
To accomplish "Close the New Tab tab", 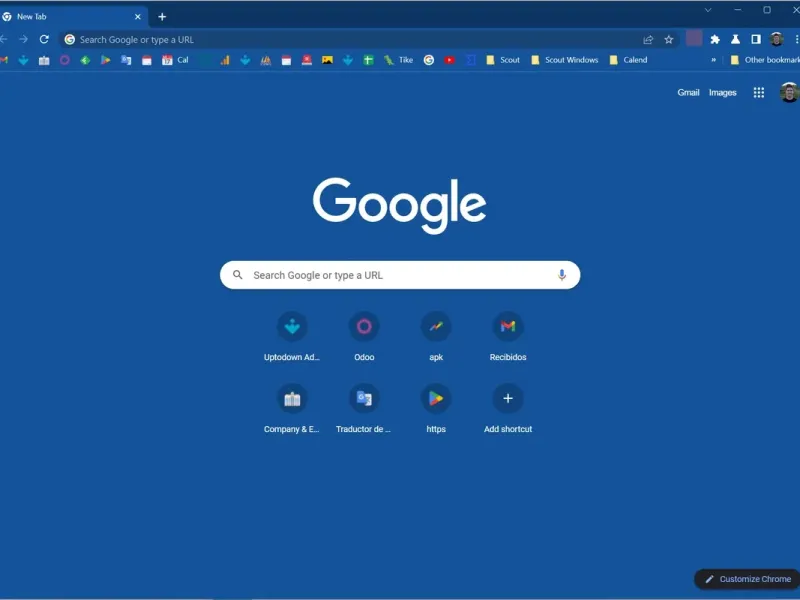I will point(138,17).
